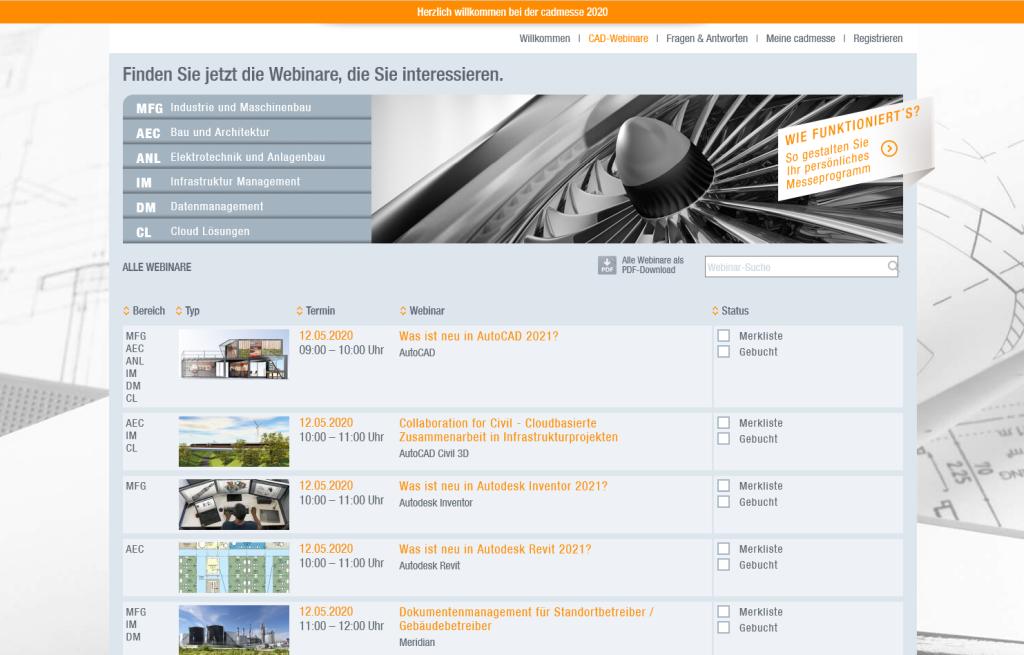1024x655 pixels.
Task: Click the 'ALLE WEBINARE' heading
Action: coord(157,267)
